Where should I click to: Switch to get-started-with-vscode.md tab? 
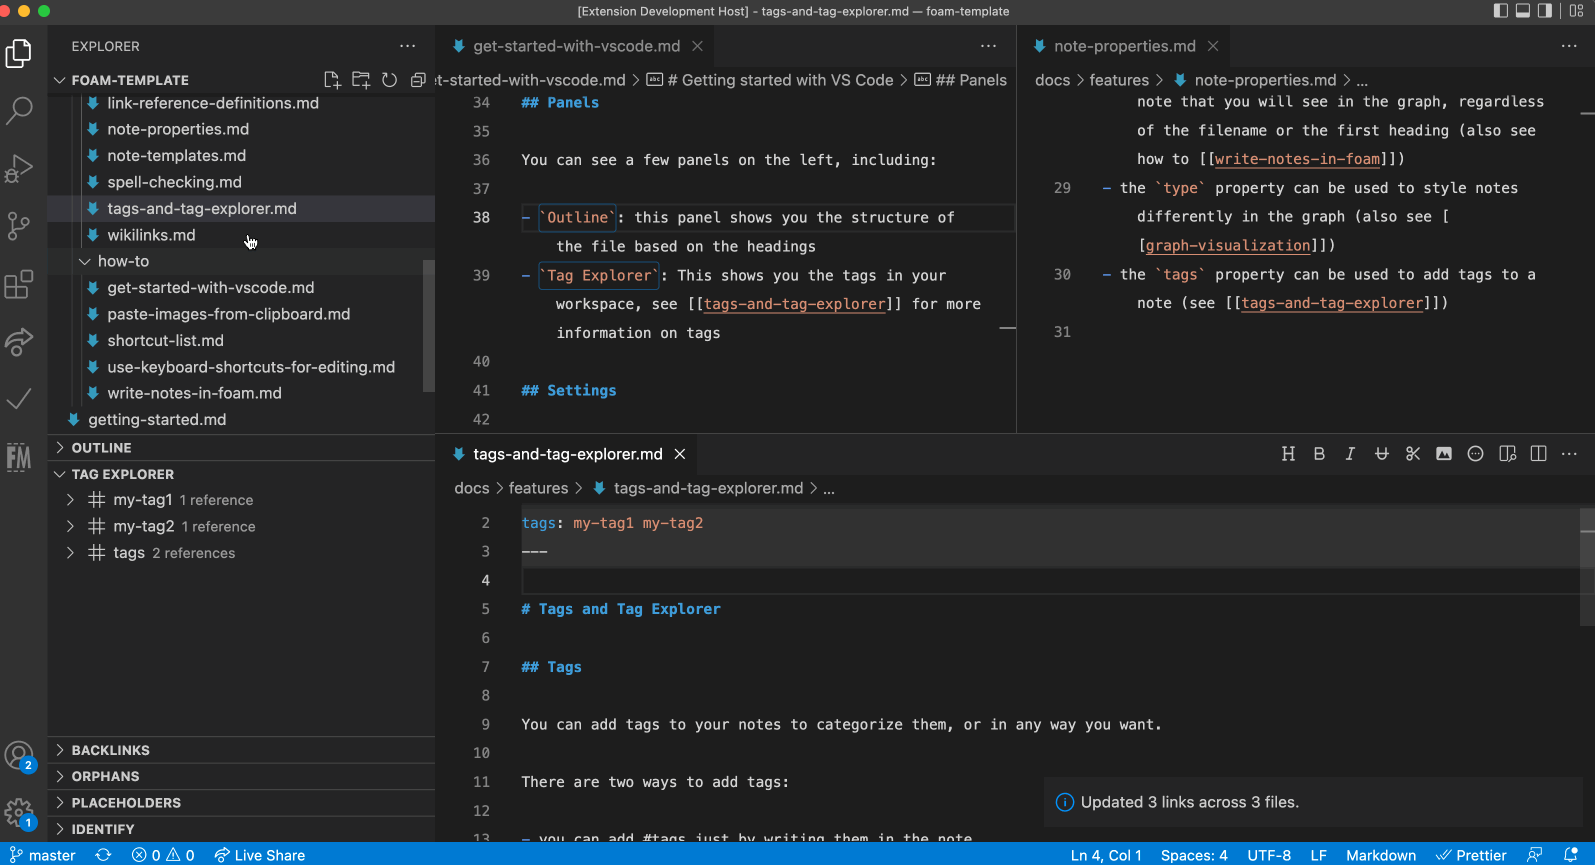(x=576, y=46)
